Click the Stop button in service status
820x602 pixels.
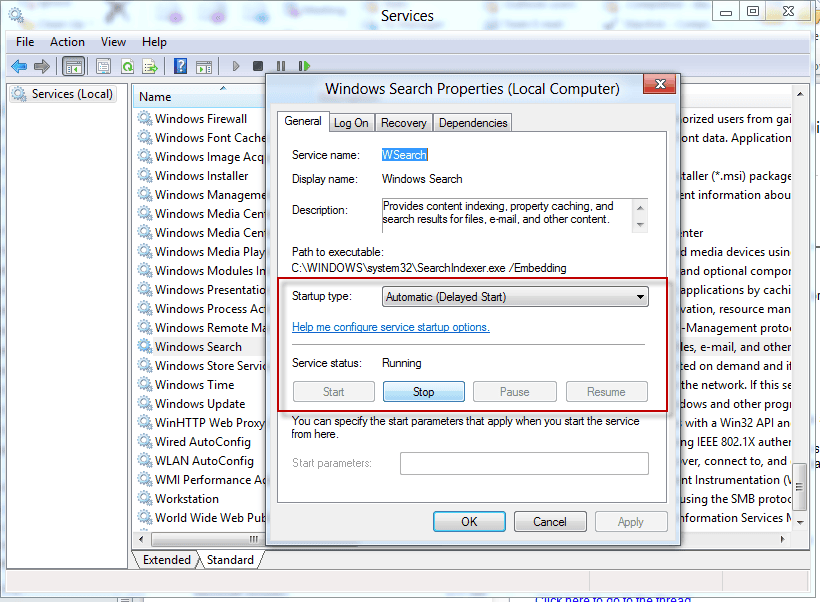click(x=424, y=392)
